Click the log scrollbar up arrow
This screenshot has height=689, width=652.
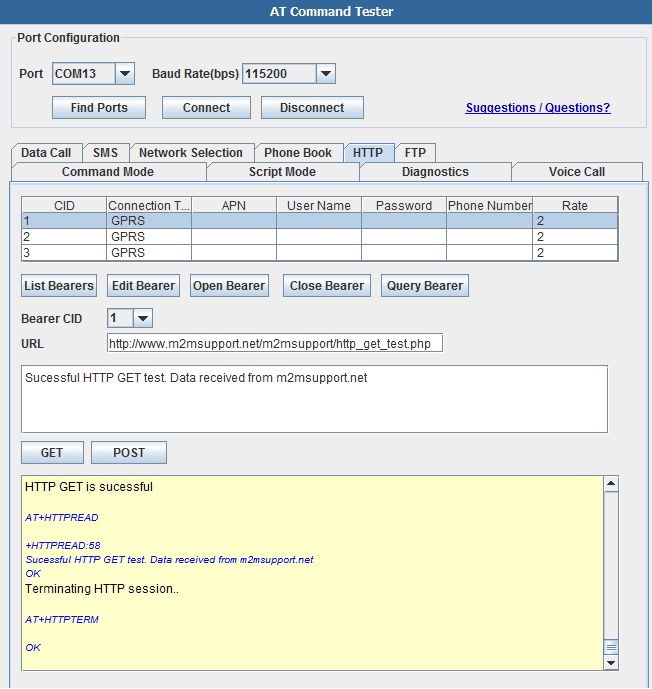(x=611, y=484)
